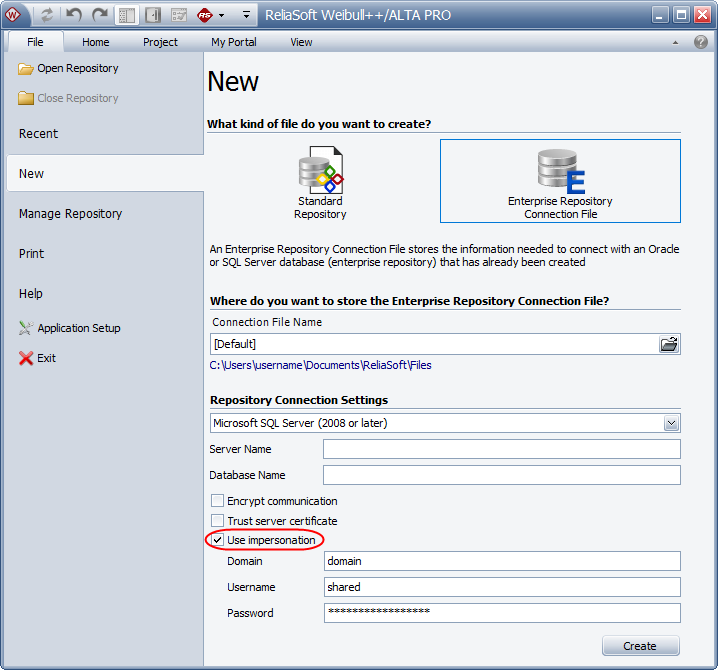Choose the Standard Repository file type
This screenshot has width=718, height=670.
click(320, 181)
